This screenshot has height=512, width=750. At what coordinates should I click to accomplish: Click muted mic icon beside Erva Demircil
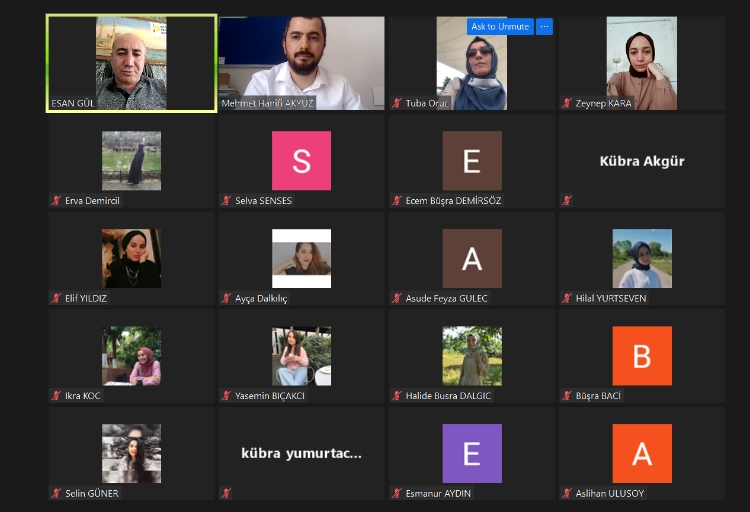pyautogui.click(x=56, y=200)
